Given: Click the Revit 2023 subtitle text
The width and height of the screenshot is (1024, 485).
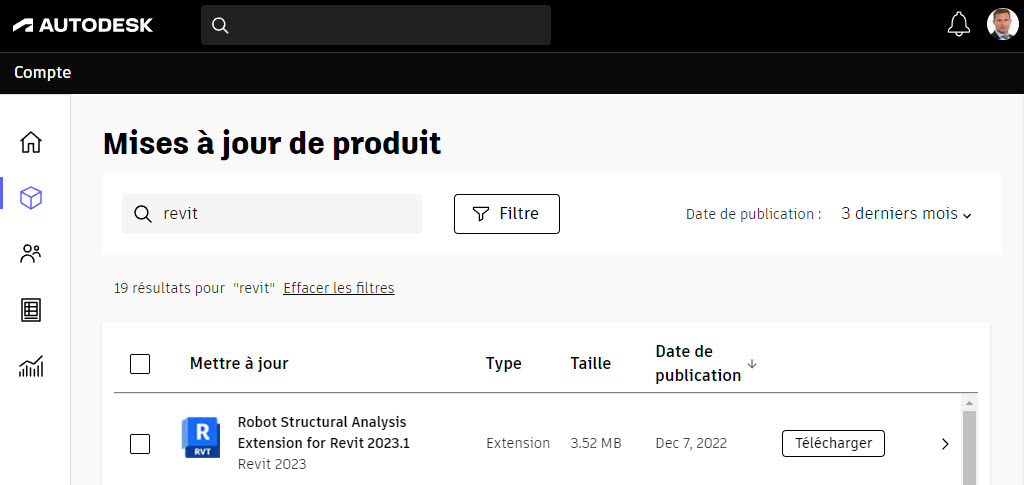Looking at the screenshot, I should 272,465.
